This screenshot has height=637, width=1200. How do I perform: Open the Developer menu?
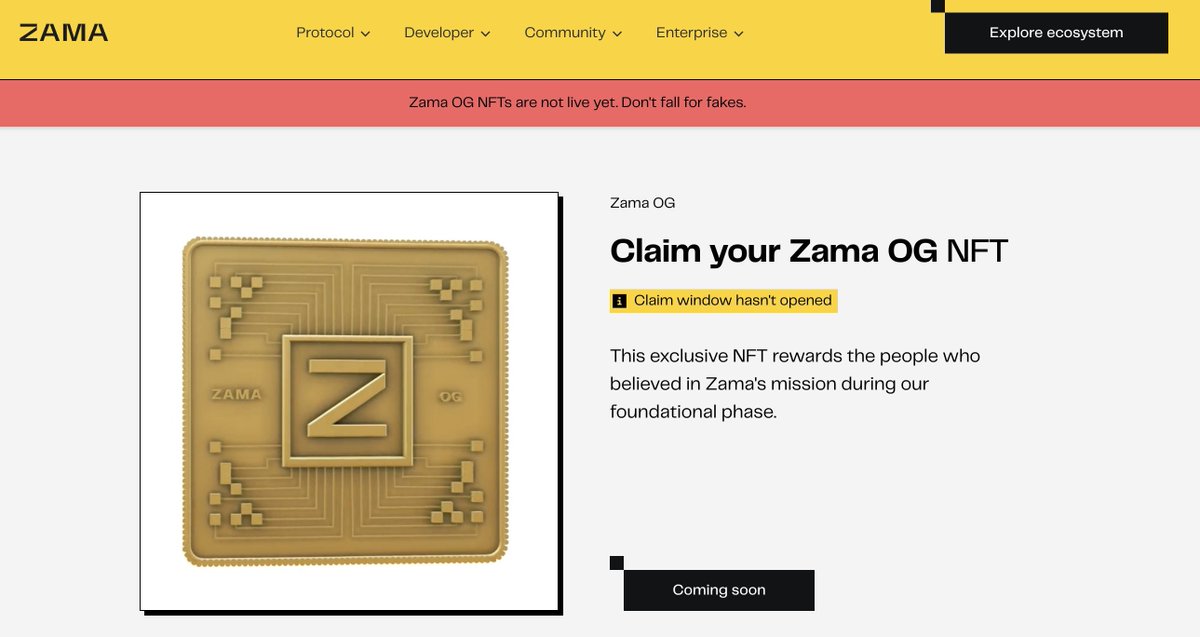point(438,33)
